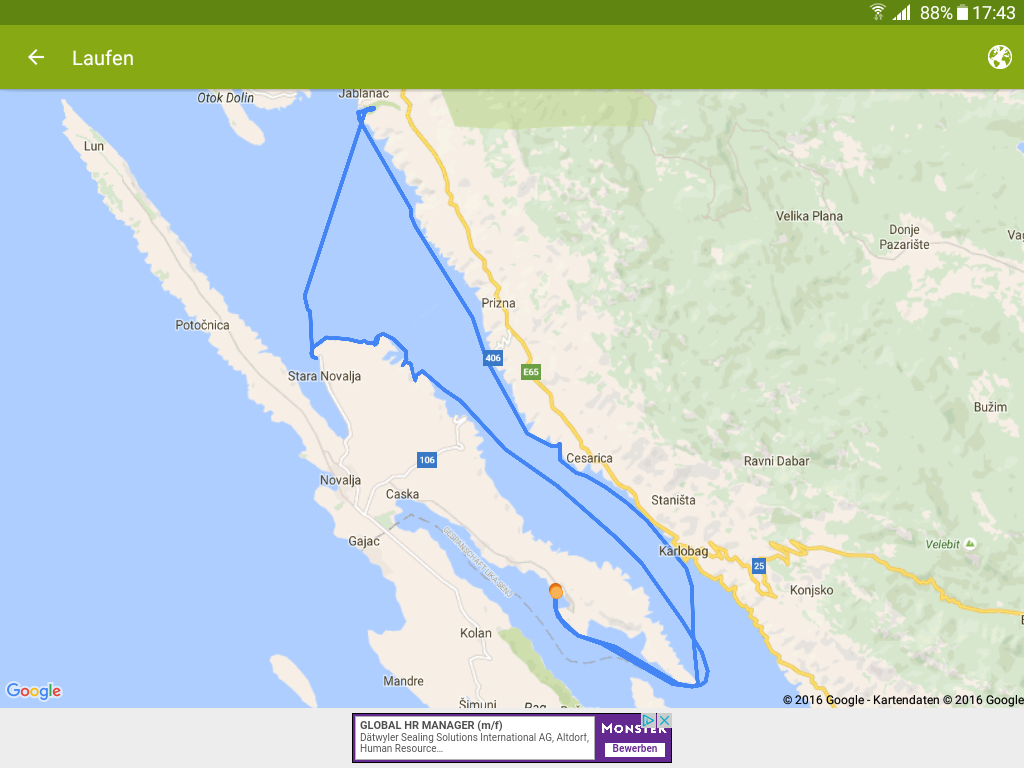Tap the battery icon in status bar

point(962,12)
